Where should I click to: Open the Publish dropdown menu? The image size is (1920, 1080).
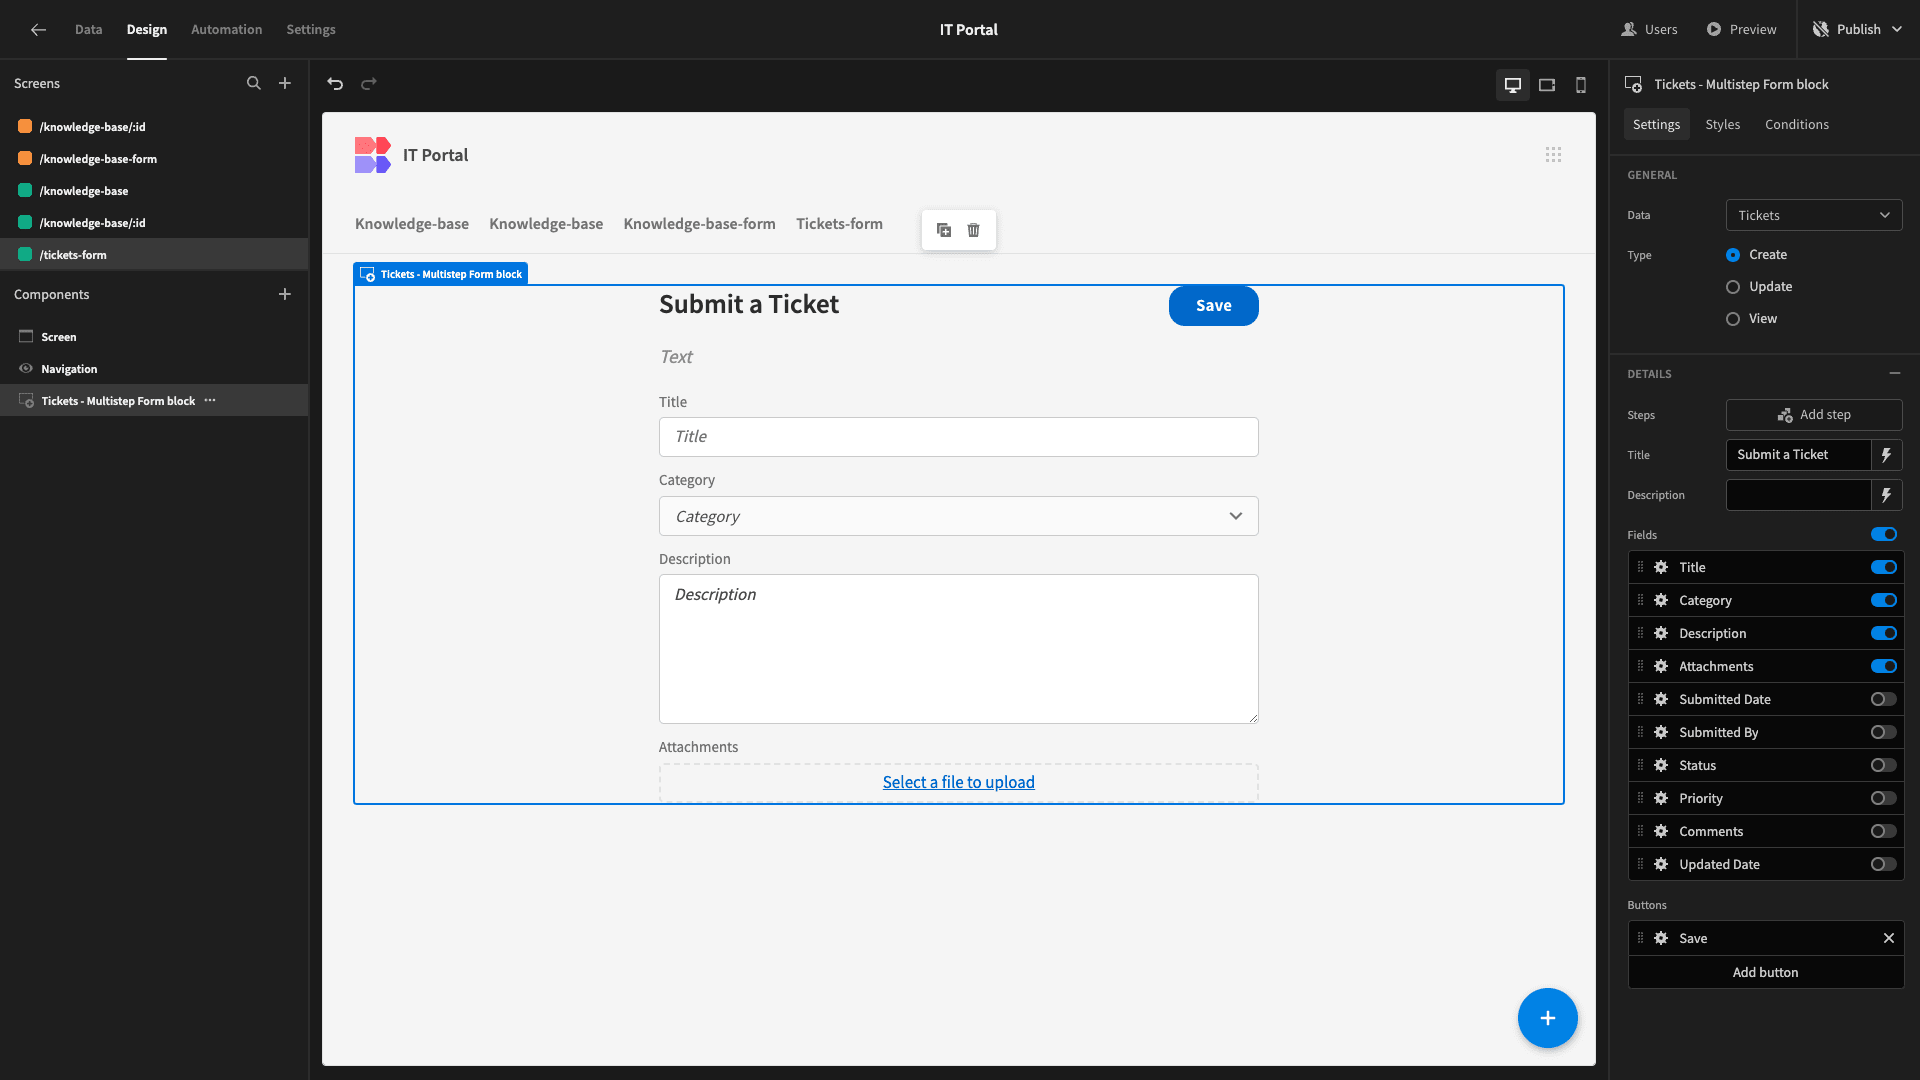[1859, 29]
